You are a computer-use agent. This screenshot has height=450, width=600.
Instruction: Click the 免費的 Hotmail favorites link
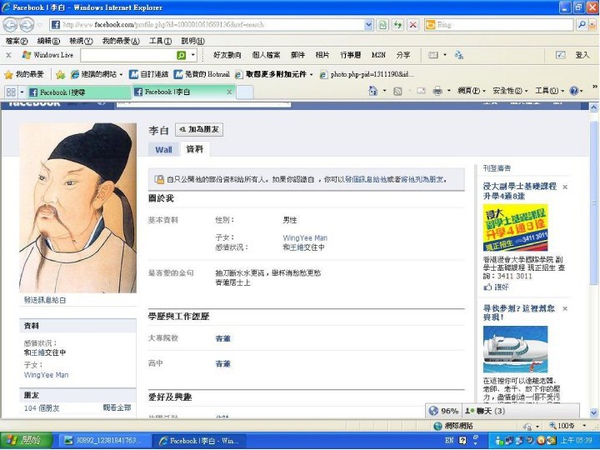[202, 74]
